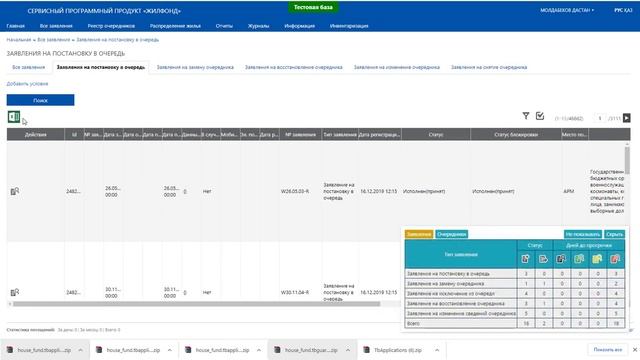Select the Заявления tab in the widget
The height and width of the screenshot is (360, 640).
click(419, 234)
